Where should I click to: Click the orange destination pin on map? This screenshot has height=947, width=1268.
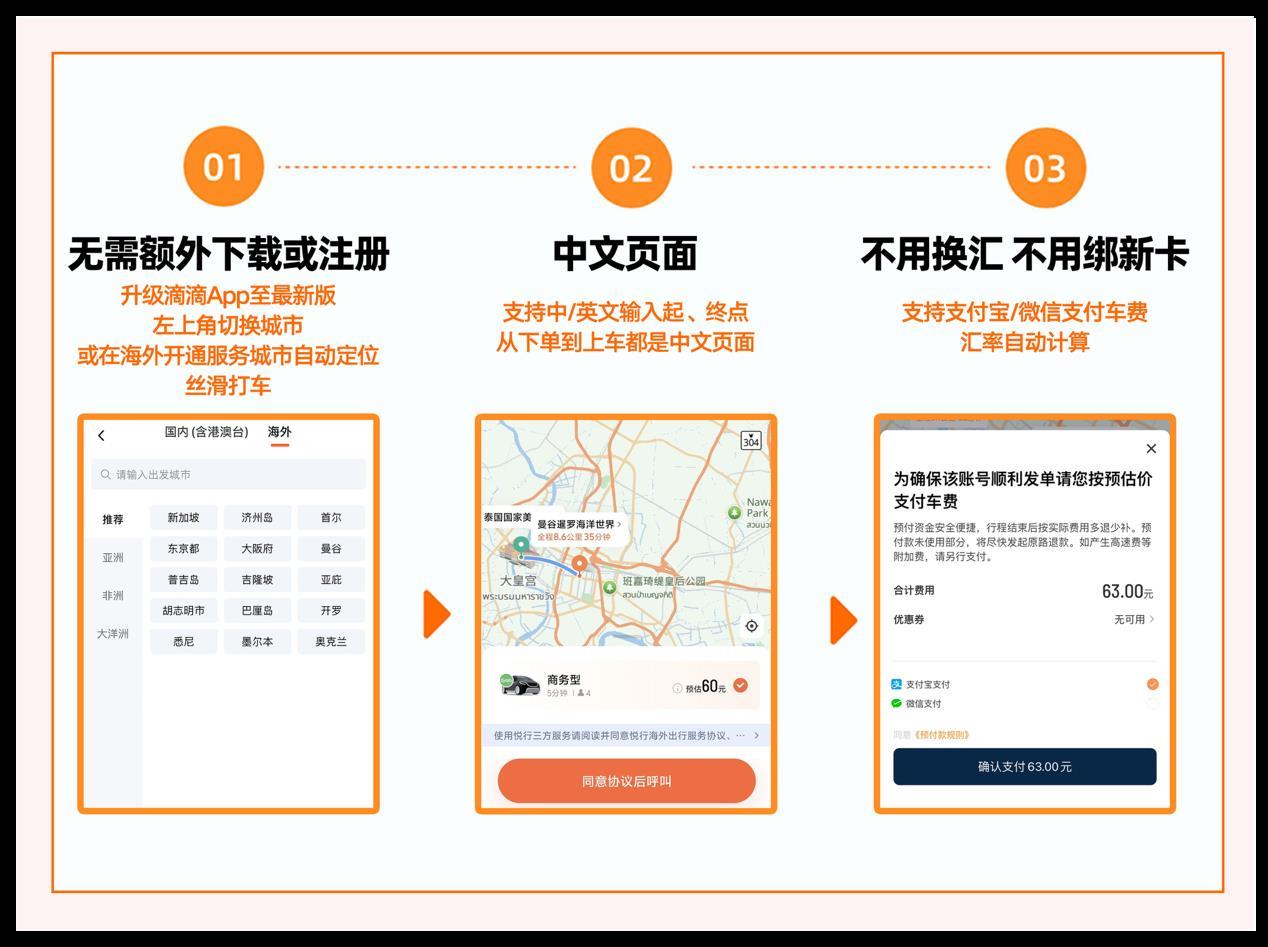(x=578, y=565)
